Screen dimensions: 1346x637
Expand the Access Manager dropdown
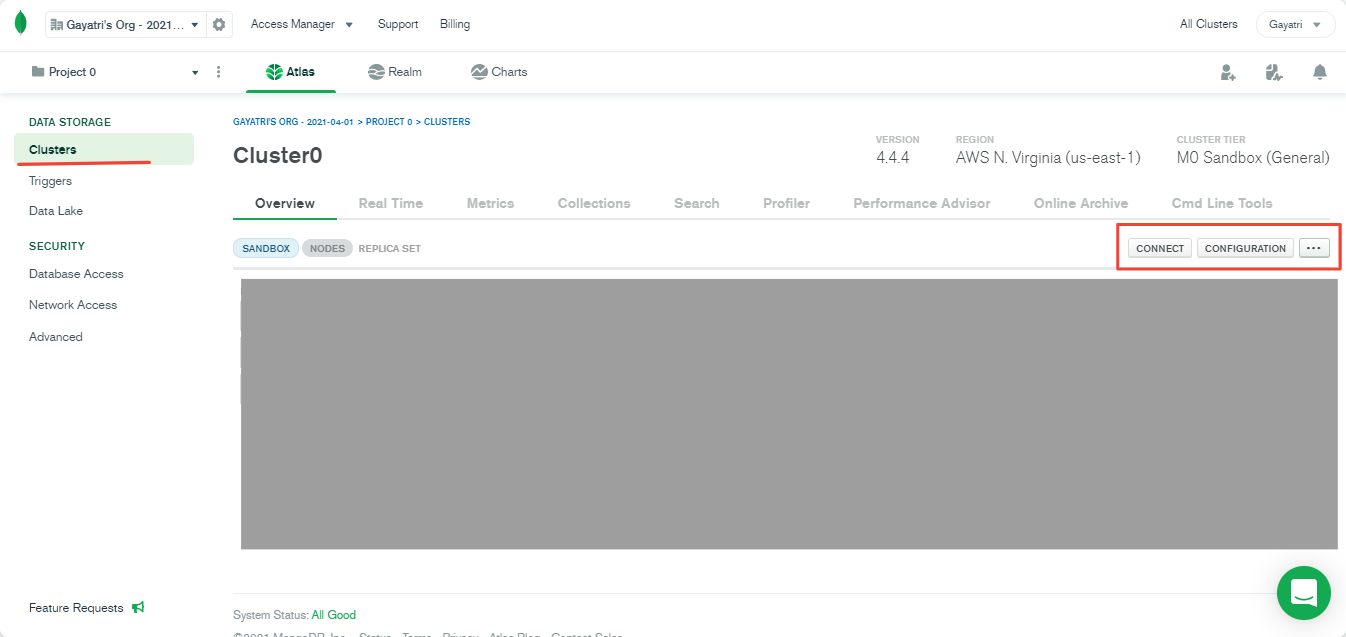[301, 23]
